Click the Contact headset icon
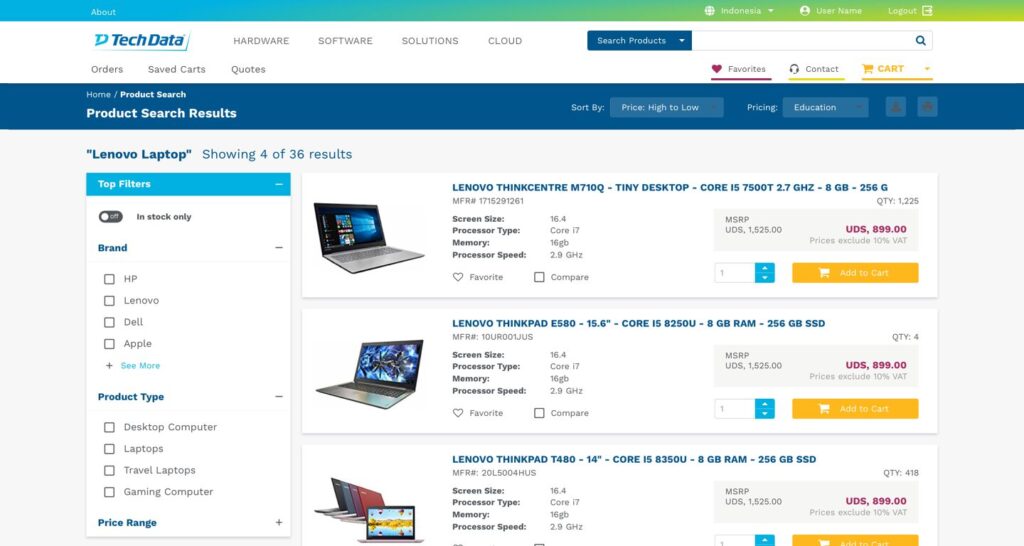Viewport: 1024px width, 546px height. [794, 69]
